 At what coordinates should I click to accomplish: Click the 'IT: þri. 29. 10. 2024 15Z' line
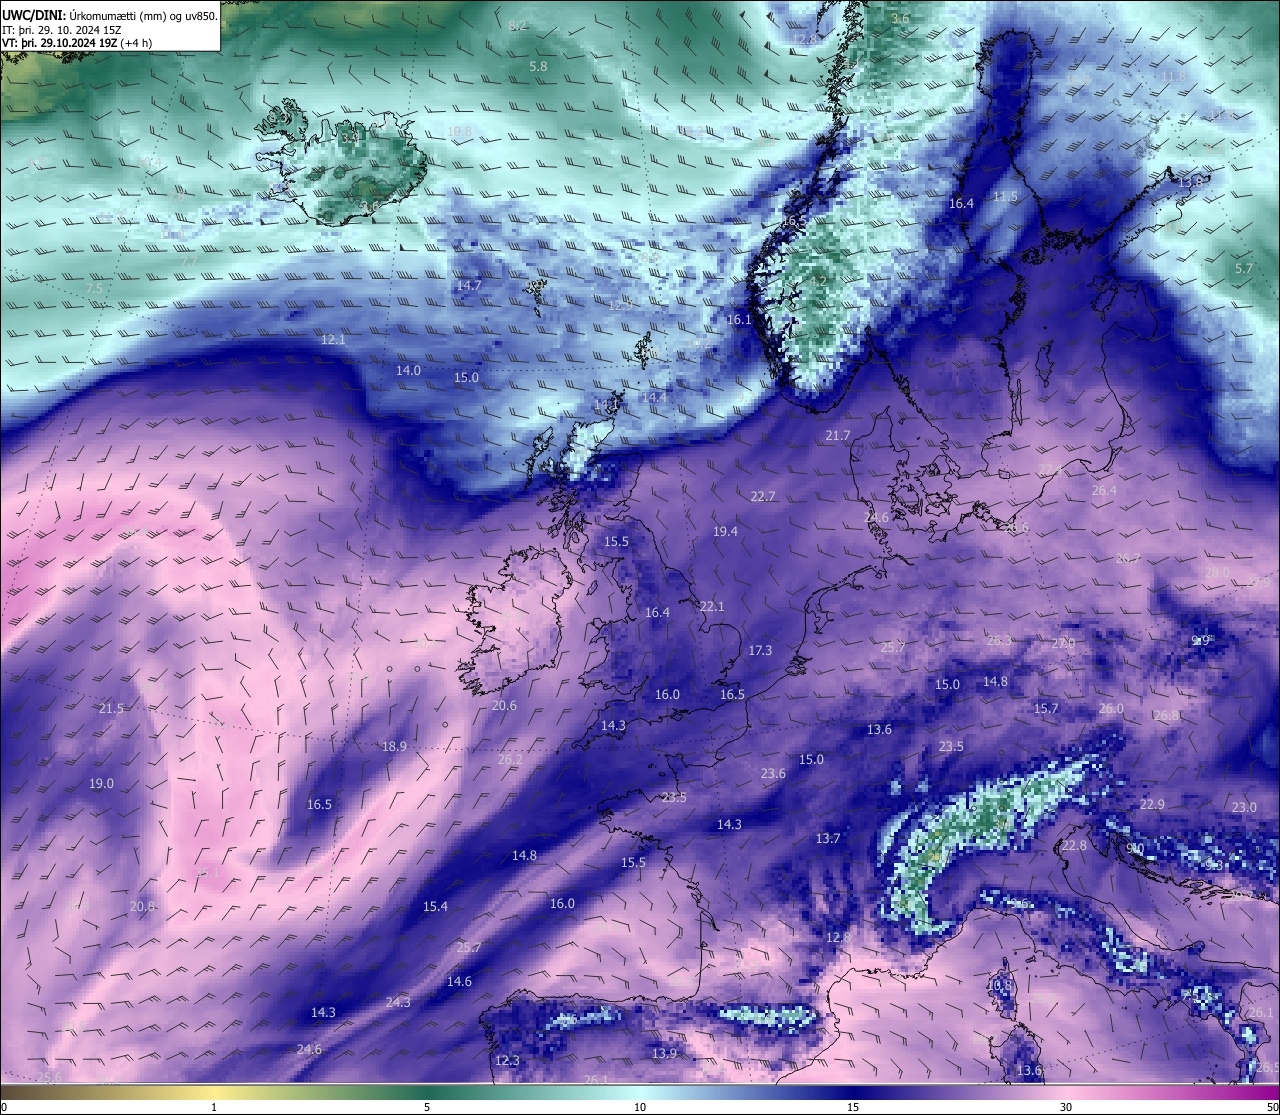click(64, 30)
